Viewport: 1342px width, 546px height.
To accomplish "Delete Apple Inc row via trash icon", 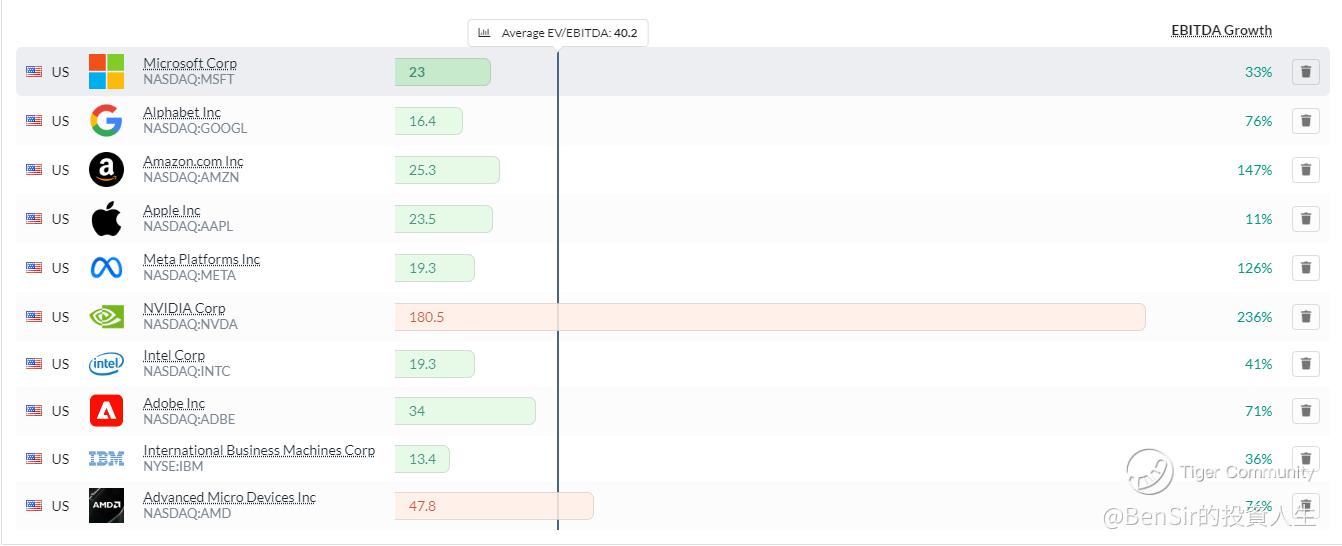I will point(1305,219).
